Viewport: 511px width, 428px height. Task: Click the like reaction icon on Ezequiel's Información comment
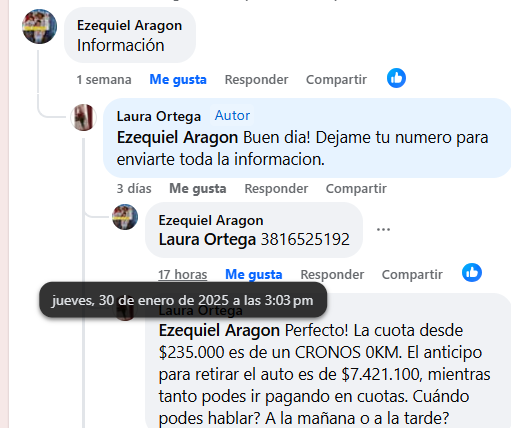tap(396, 78)
